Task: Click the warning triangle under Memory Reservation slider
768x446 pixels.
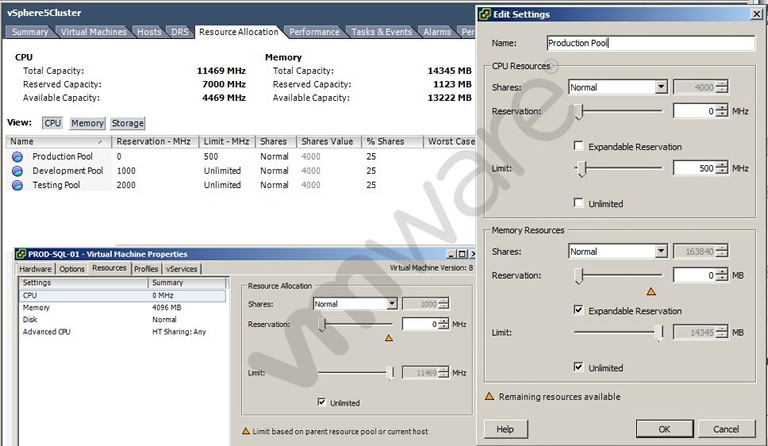Action: point(651,291)
